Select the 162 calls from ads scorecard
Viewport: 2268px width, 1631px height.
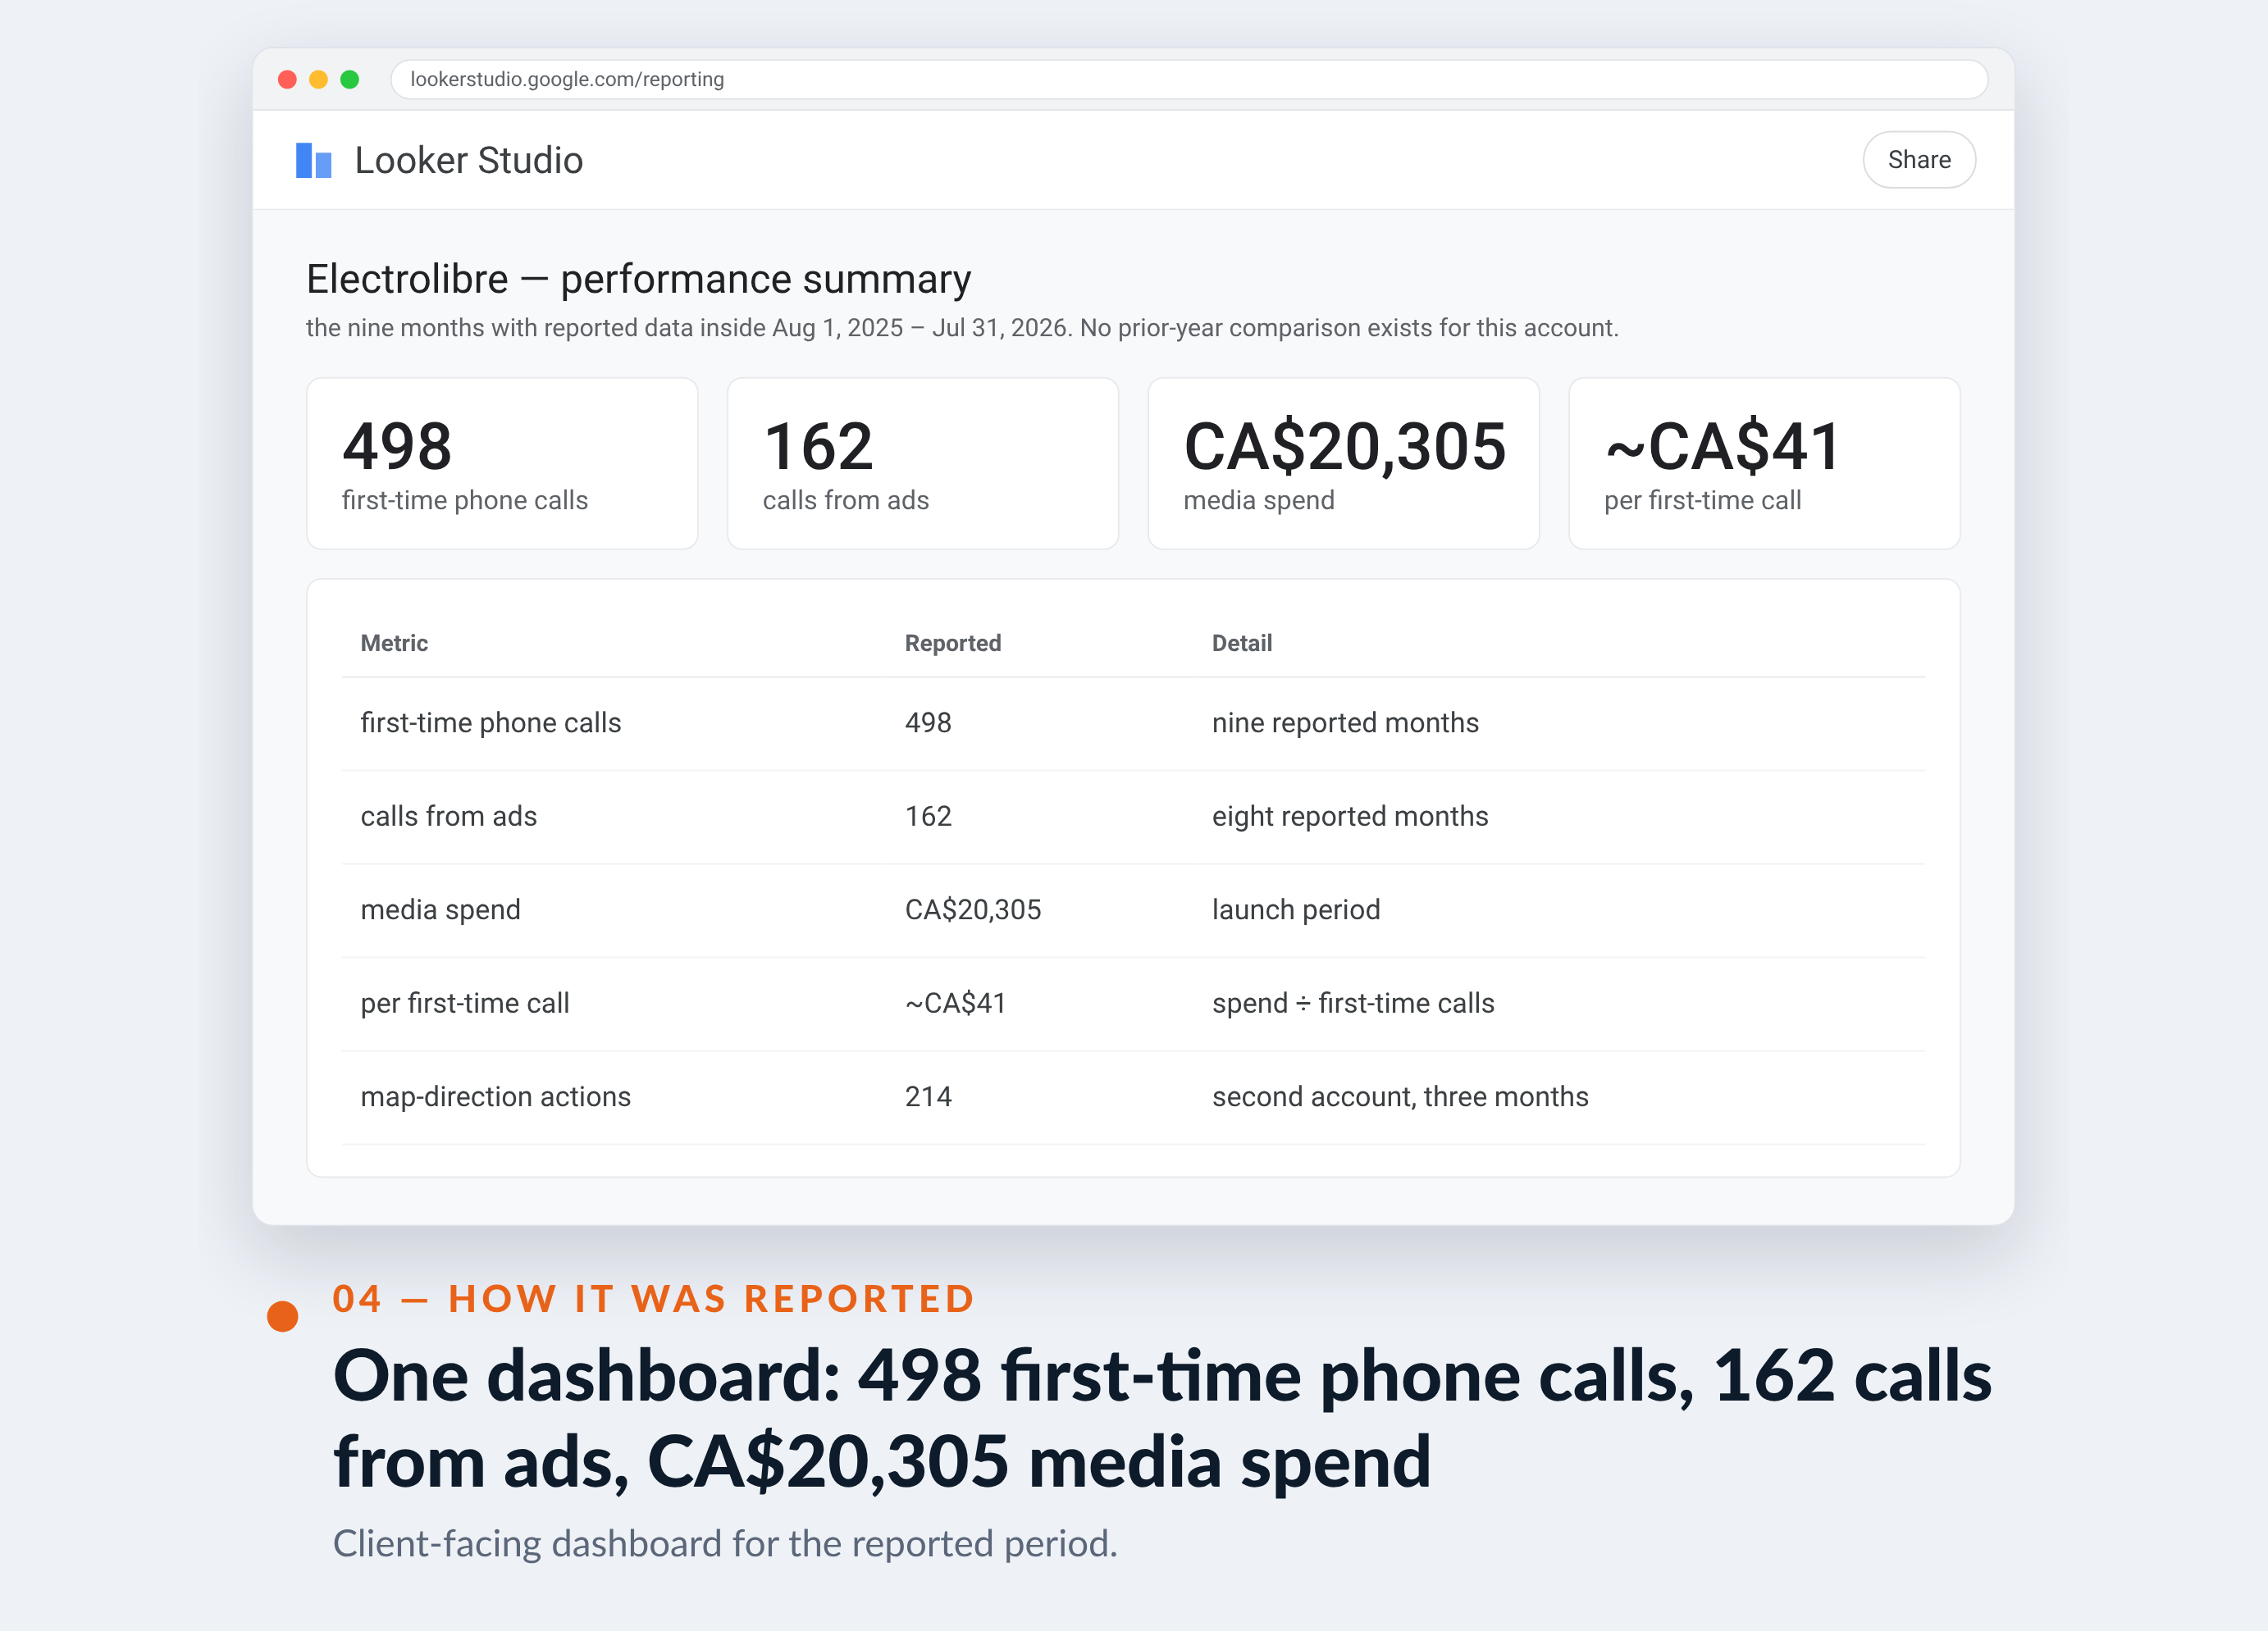(x=922, y=463)
